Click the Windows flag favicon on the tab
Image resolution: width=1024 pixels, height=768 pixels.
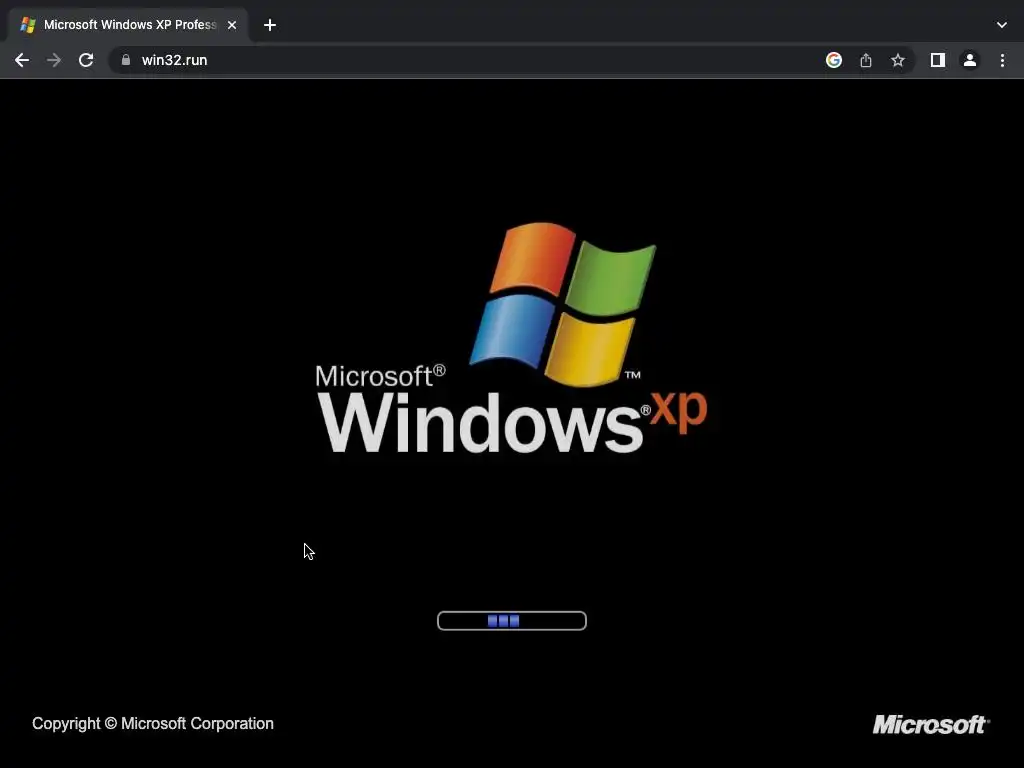pyautogui.click(x=28, y=25)
